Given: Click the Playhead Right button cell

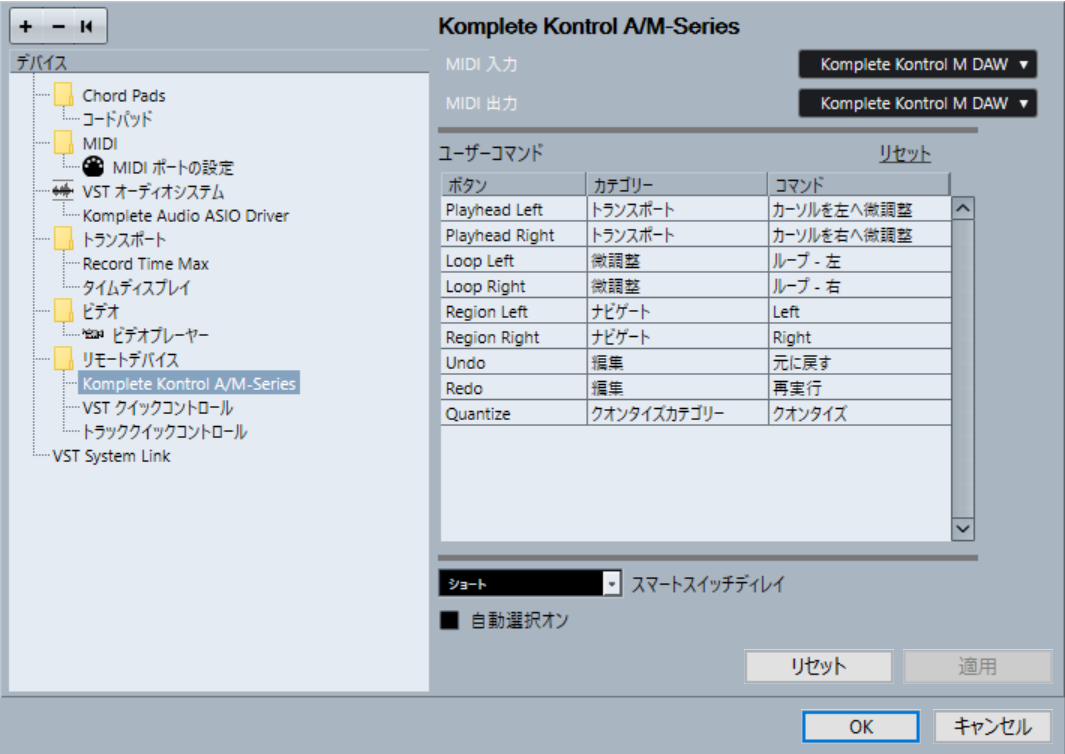Looking at the screenshot, I should click(x=513, y=235).
